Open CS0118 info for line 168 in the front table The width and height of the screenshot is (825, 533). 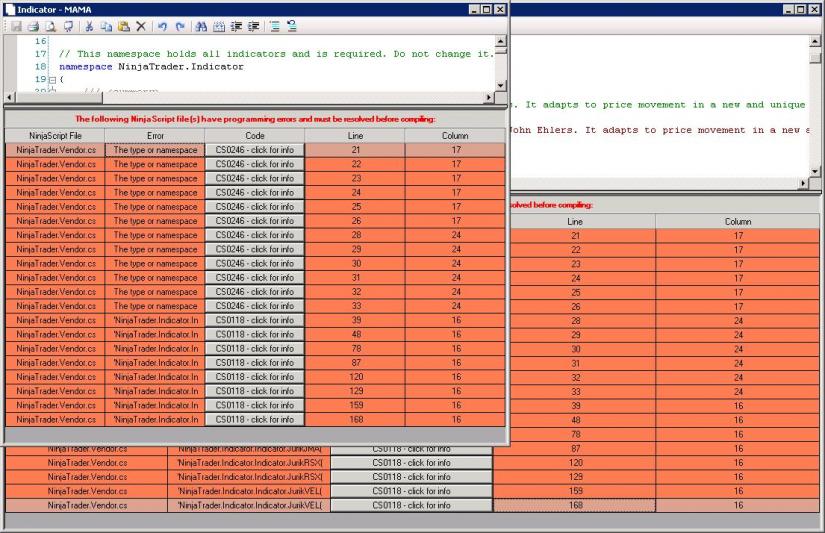tap(255, 420)
